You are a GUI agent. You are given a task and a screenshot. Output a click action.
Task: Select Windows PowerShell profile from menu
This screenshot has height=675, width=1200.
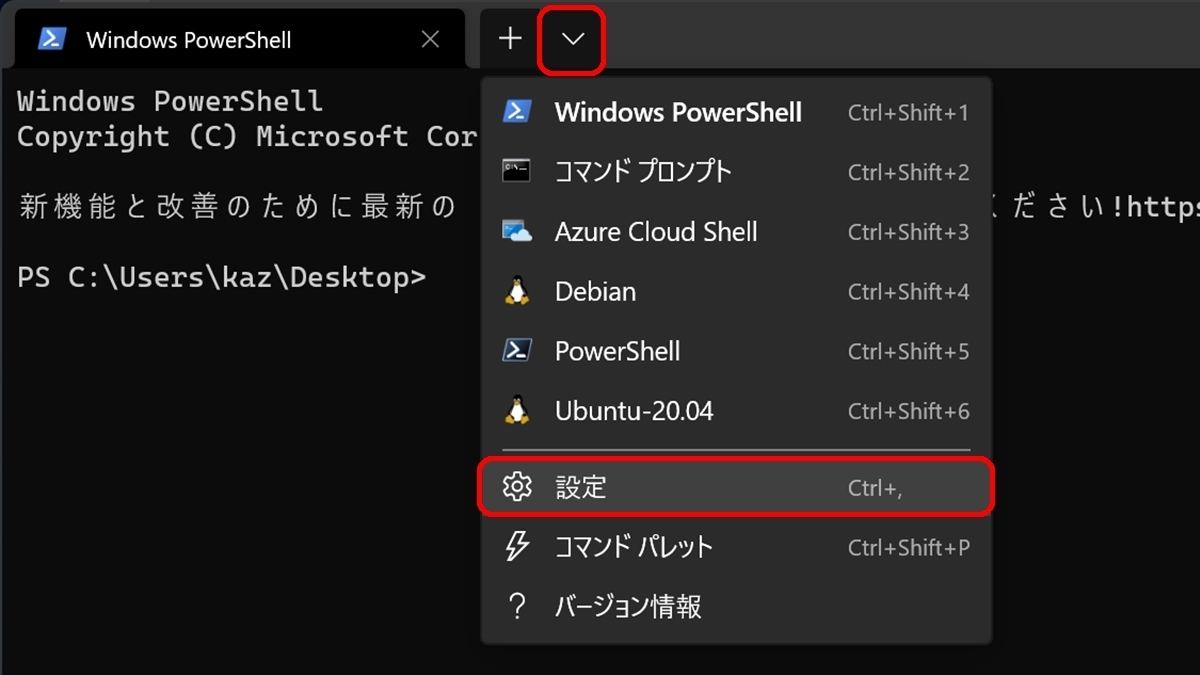[736, 112]
